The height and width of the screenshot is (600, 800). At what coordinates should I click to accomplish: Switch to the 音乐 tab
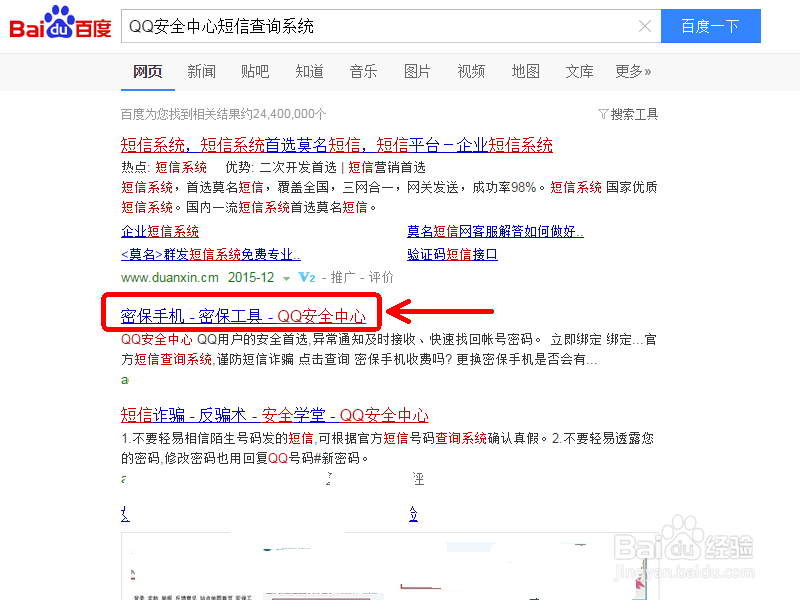click(363, 71)
